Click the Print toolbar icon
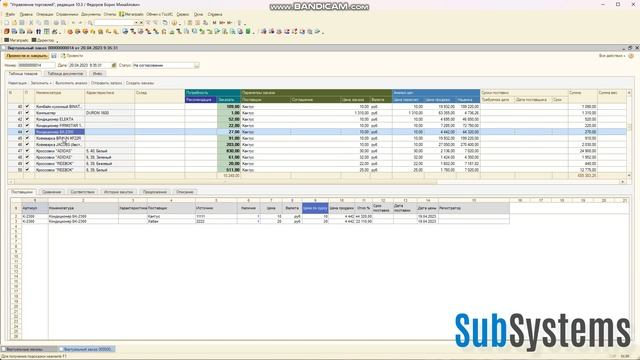640x360 pixels. coord(56,22)
